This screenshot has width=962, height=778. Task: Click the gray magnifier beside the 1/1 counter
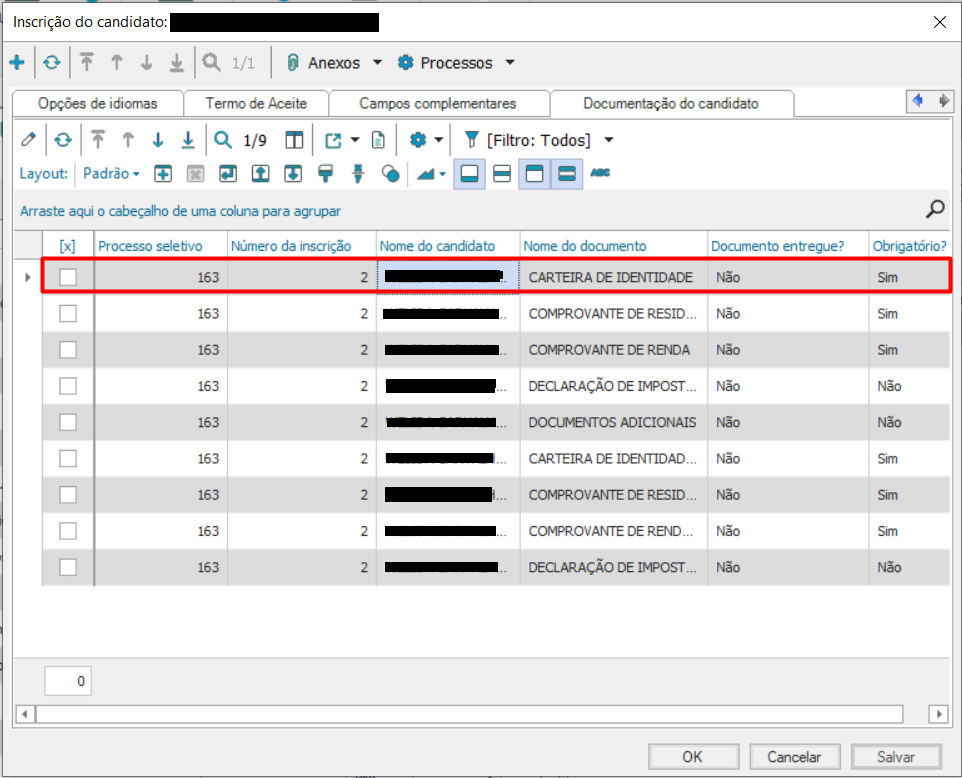pos(212,62)
